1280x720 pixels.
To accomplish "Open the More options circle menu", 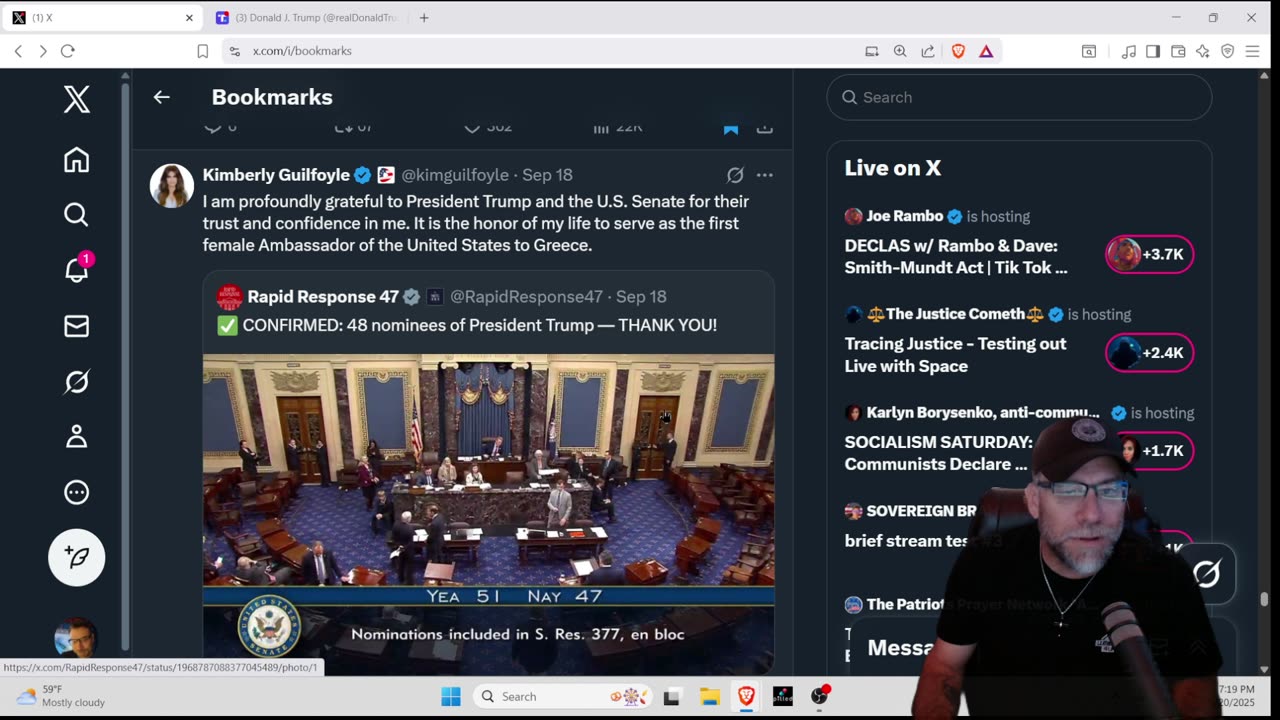I will [x=77, y=492].
